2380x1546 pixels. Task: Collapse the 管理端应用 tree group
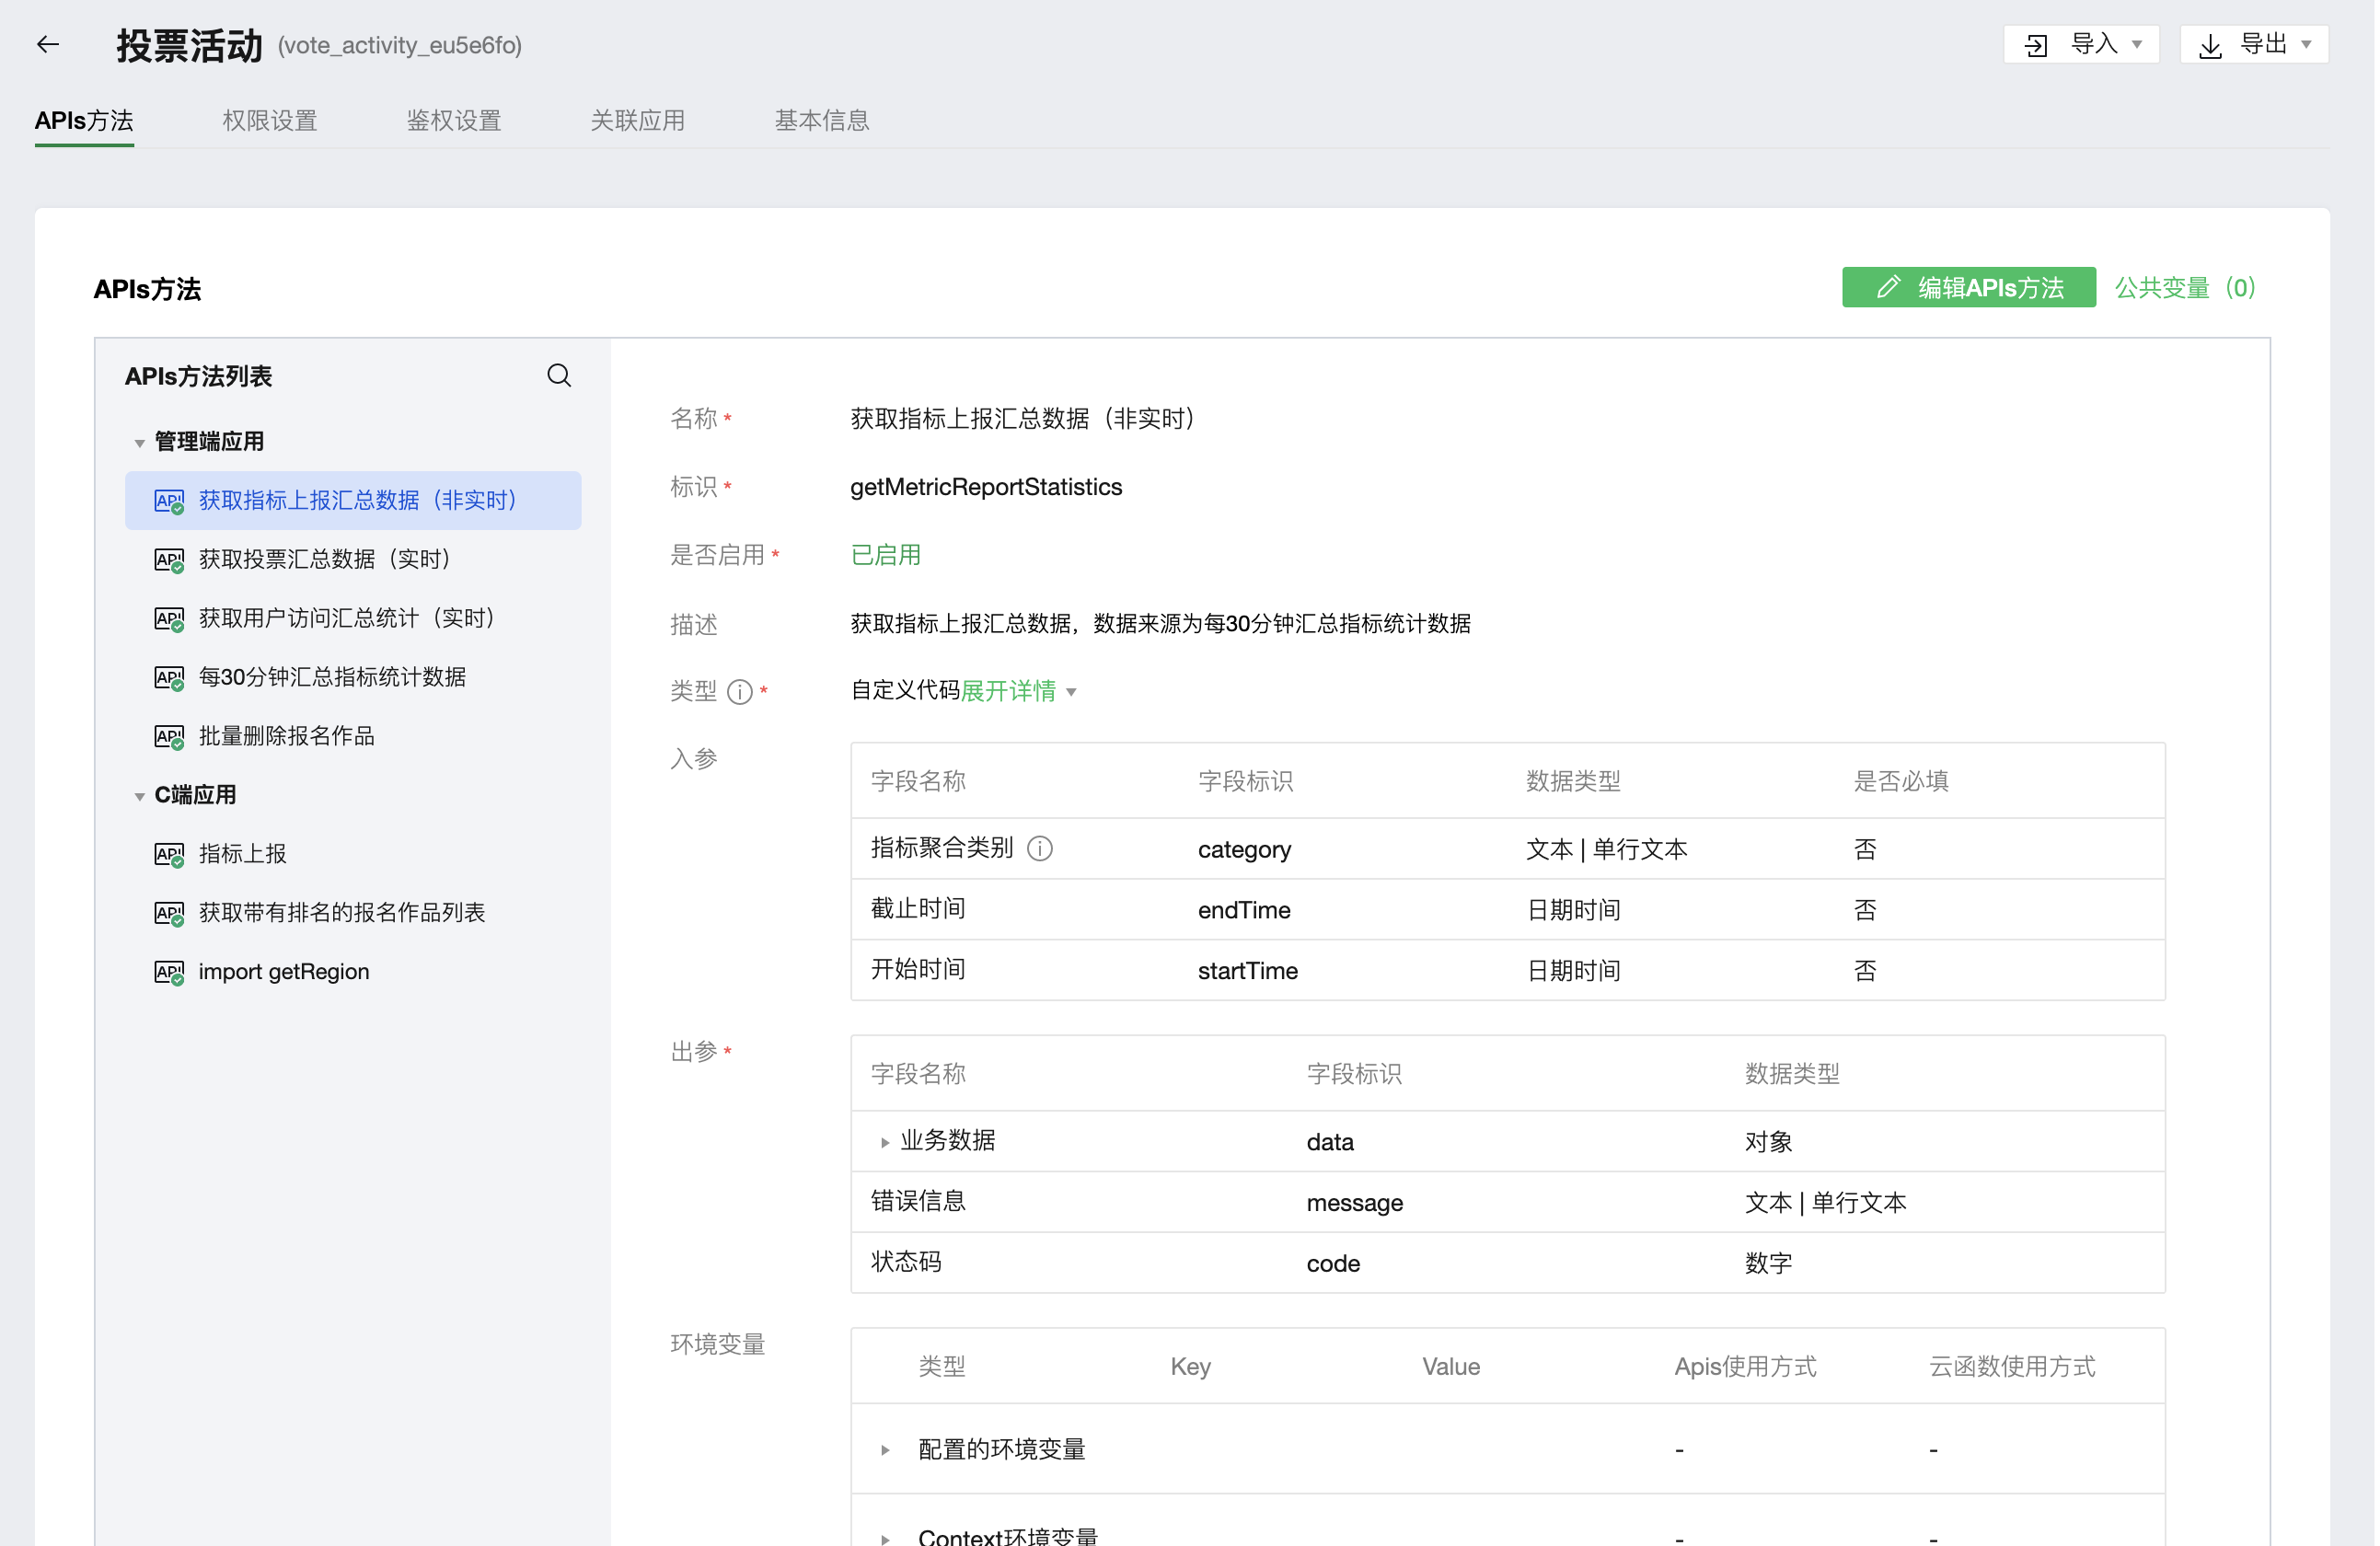click(139, 442)
